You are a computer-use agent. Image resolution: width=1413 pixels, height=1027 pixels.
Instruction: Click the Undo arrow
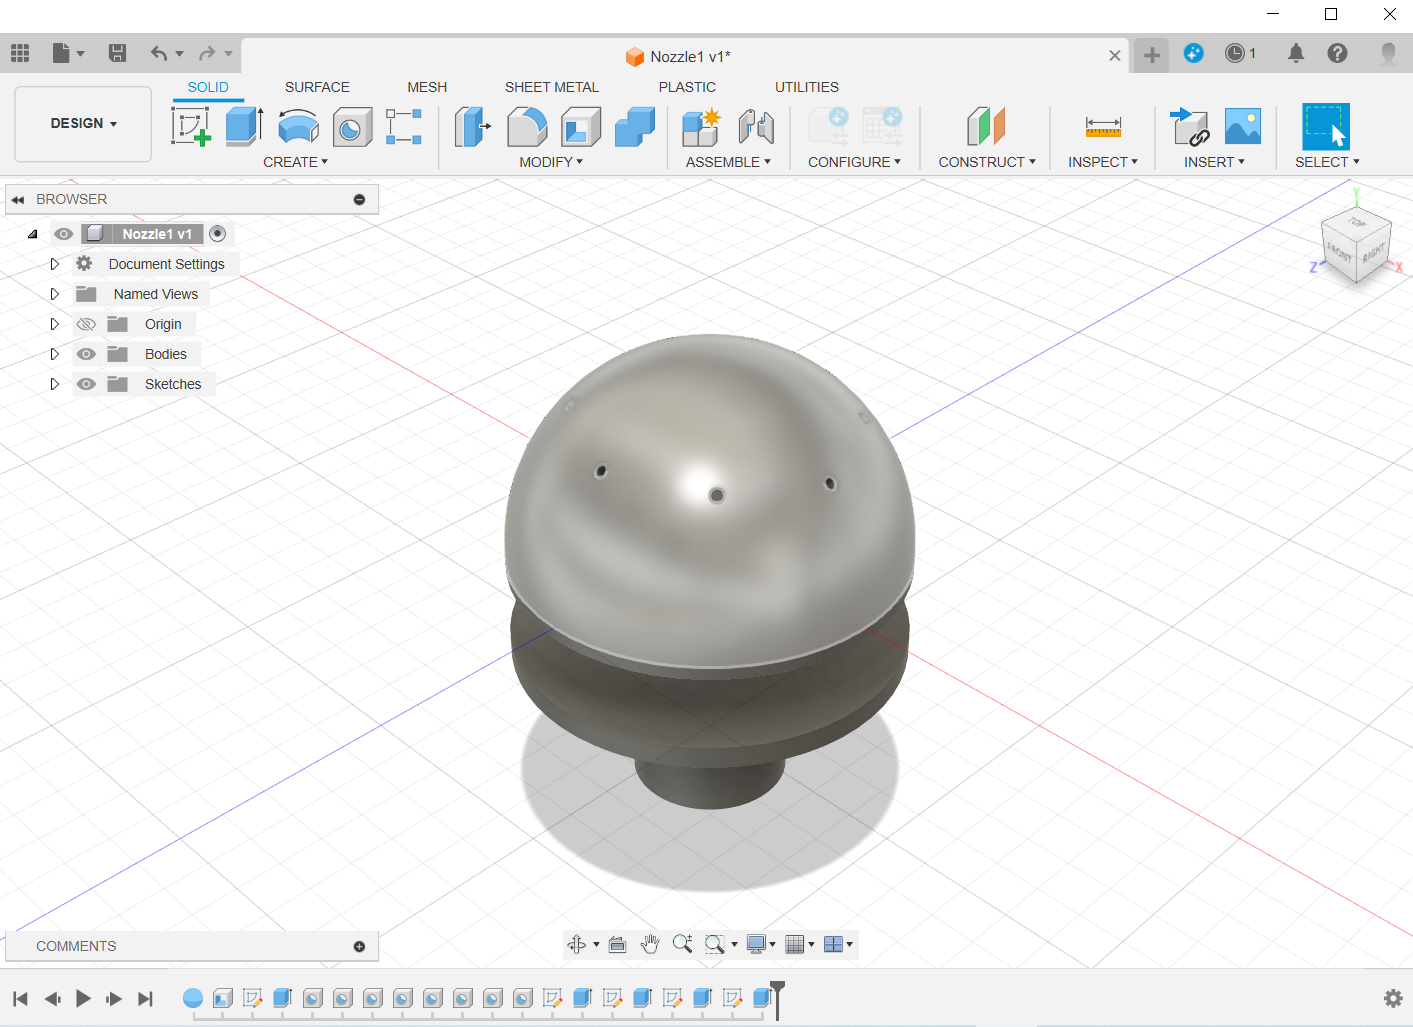coord(159,53)
